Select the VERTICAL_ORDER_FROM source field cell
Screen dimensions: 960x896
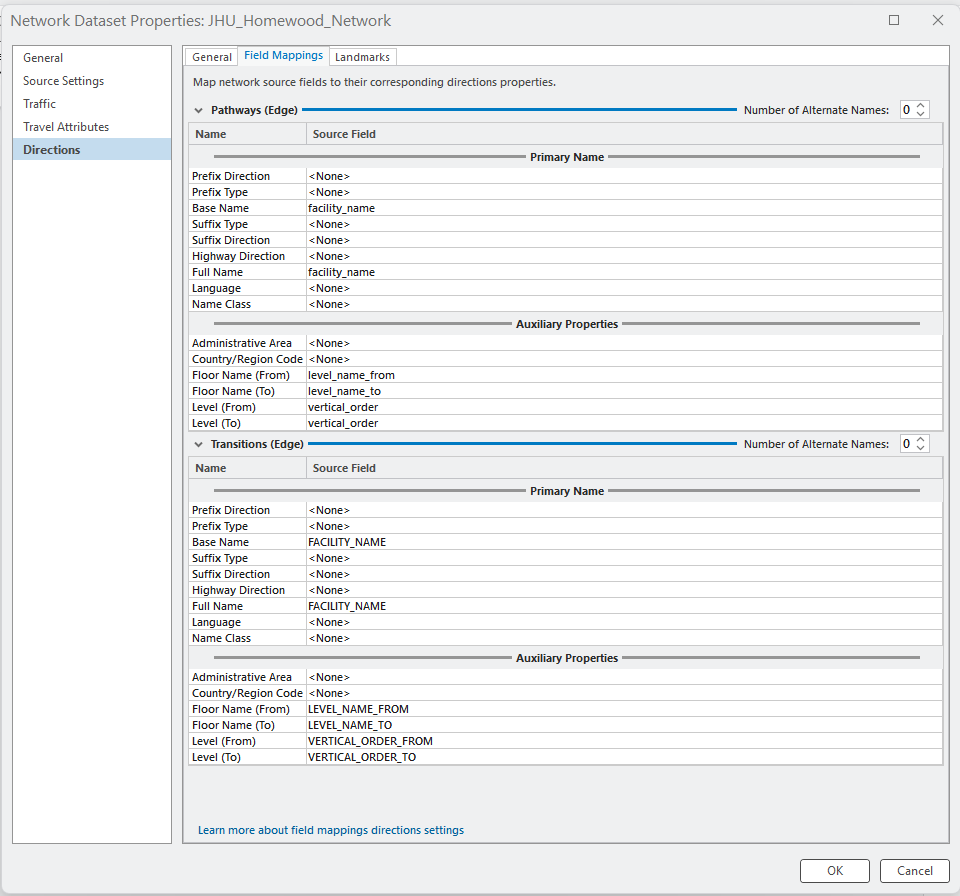(624, 740)
